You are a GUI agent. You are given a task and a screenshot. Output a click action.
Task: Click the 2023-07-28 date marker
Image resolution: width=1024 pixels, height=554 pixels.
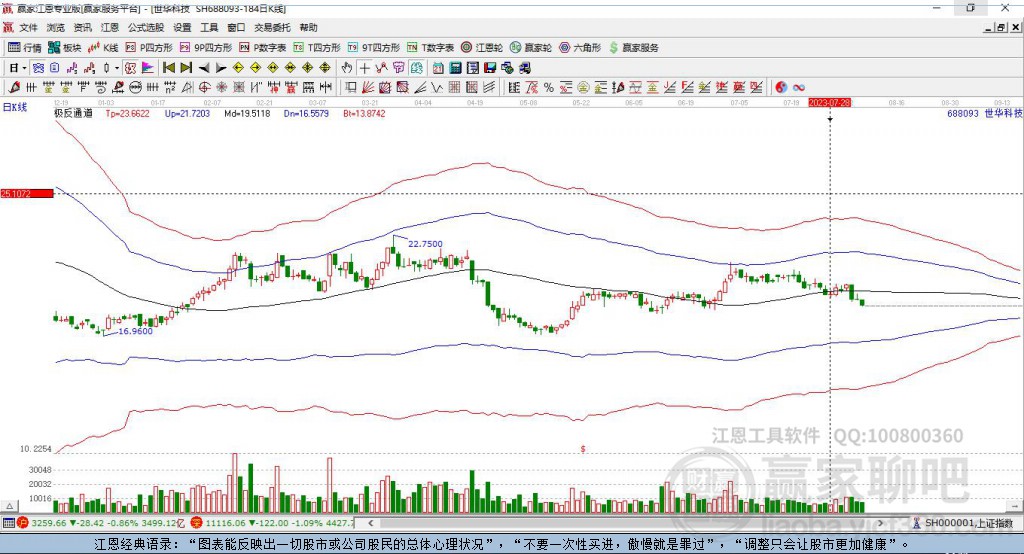click(829, 103)
